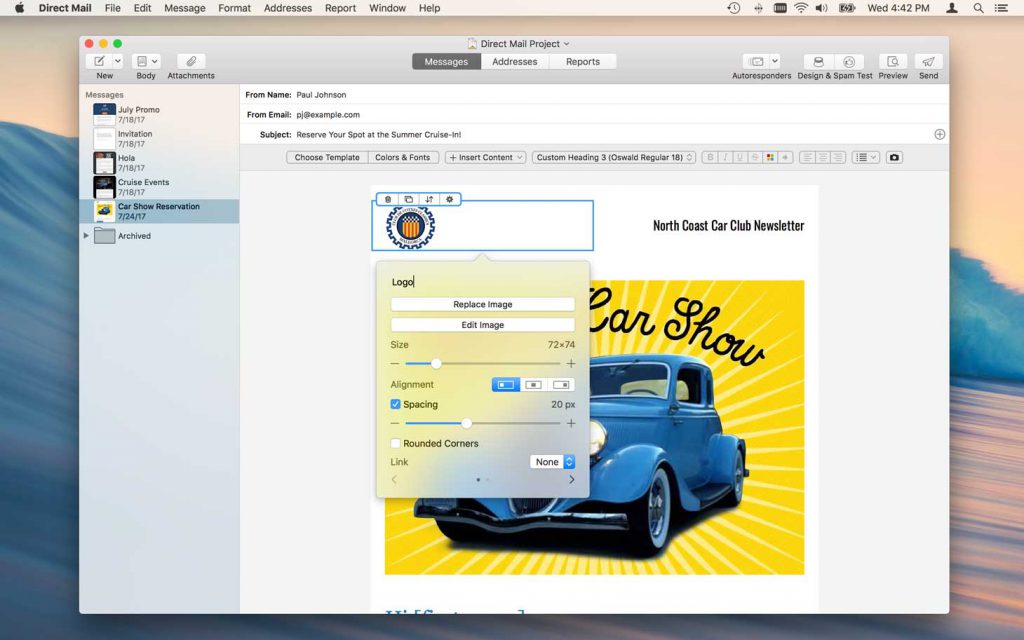Switch to the Addresses tab

(x=515, y=61)
